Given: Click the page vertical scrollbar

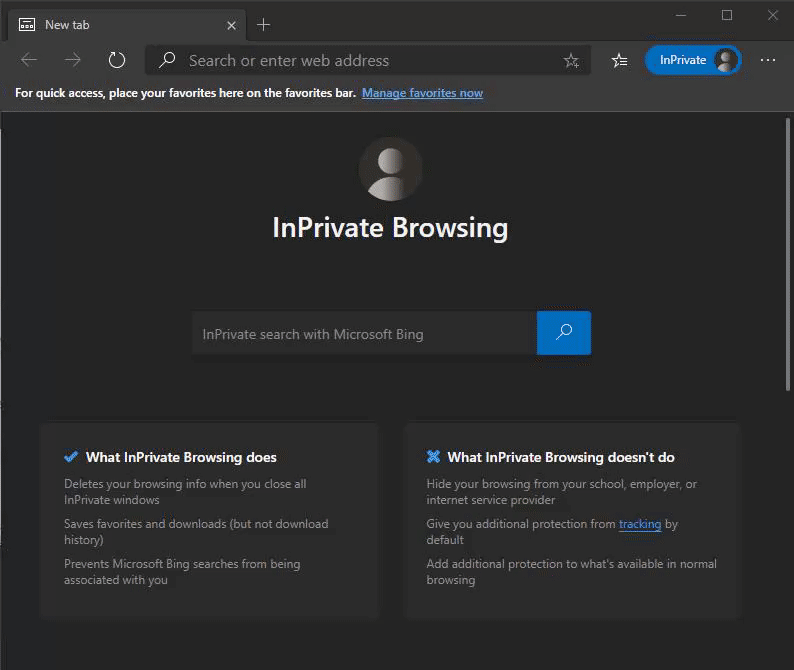Looking at the screenshot, I should point(787,254).
